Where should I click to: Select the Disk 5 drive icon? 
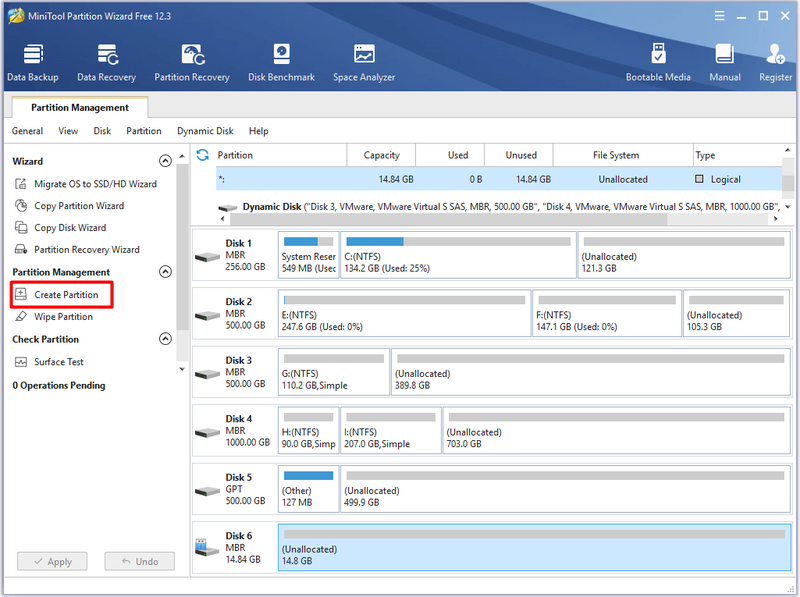pyautogui.click(x=207, y=491)
